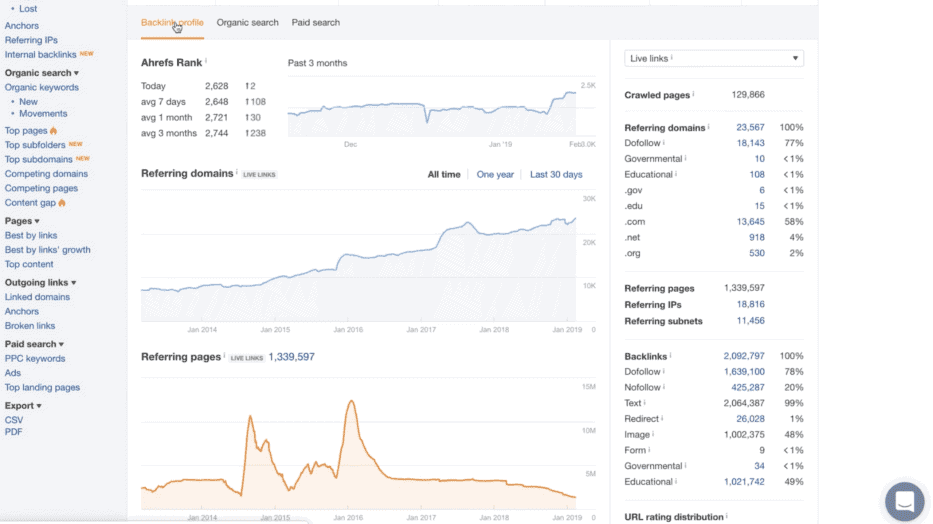Collapse the Paid search sidebar section
This screenshot has width=933, height=524.
click(34, 344)
